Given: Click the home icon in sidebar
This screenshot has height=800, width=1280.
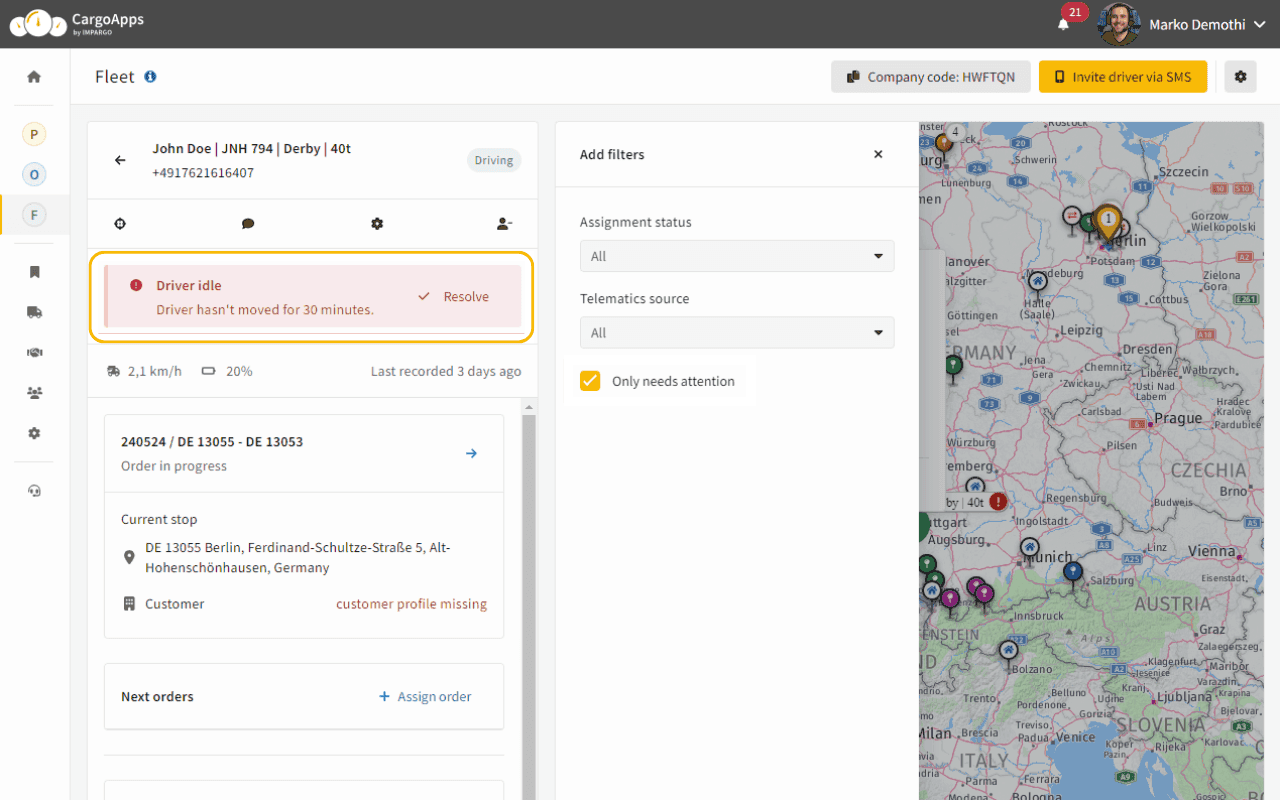Looking at the screenshot, I should point(34,77).
